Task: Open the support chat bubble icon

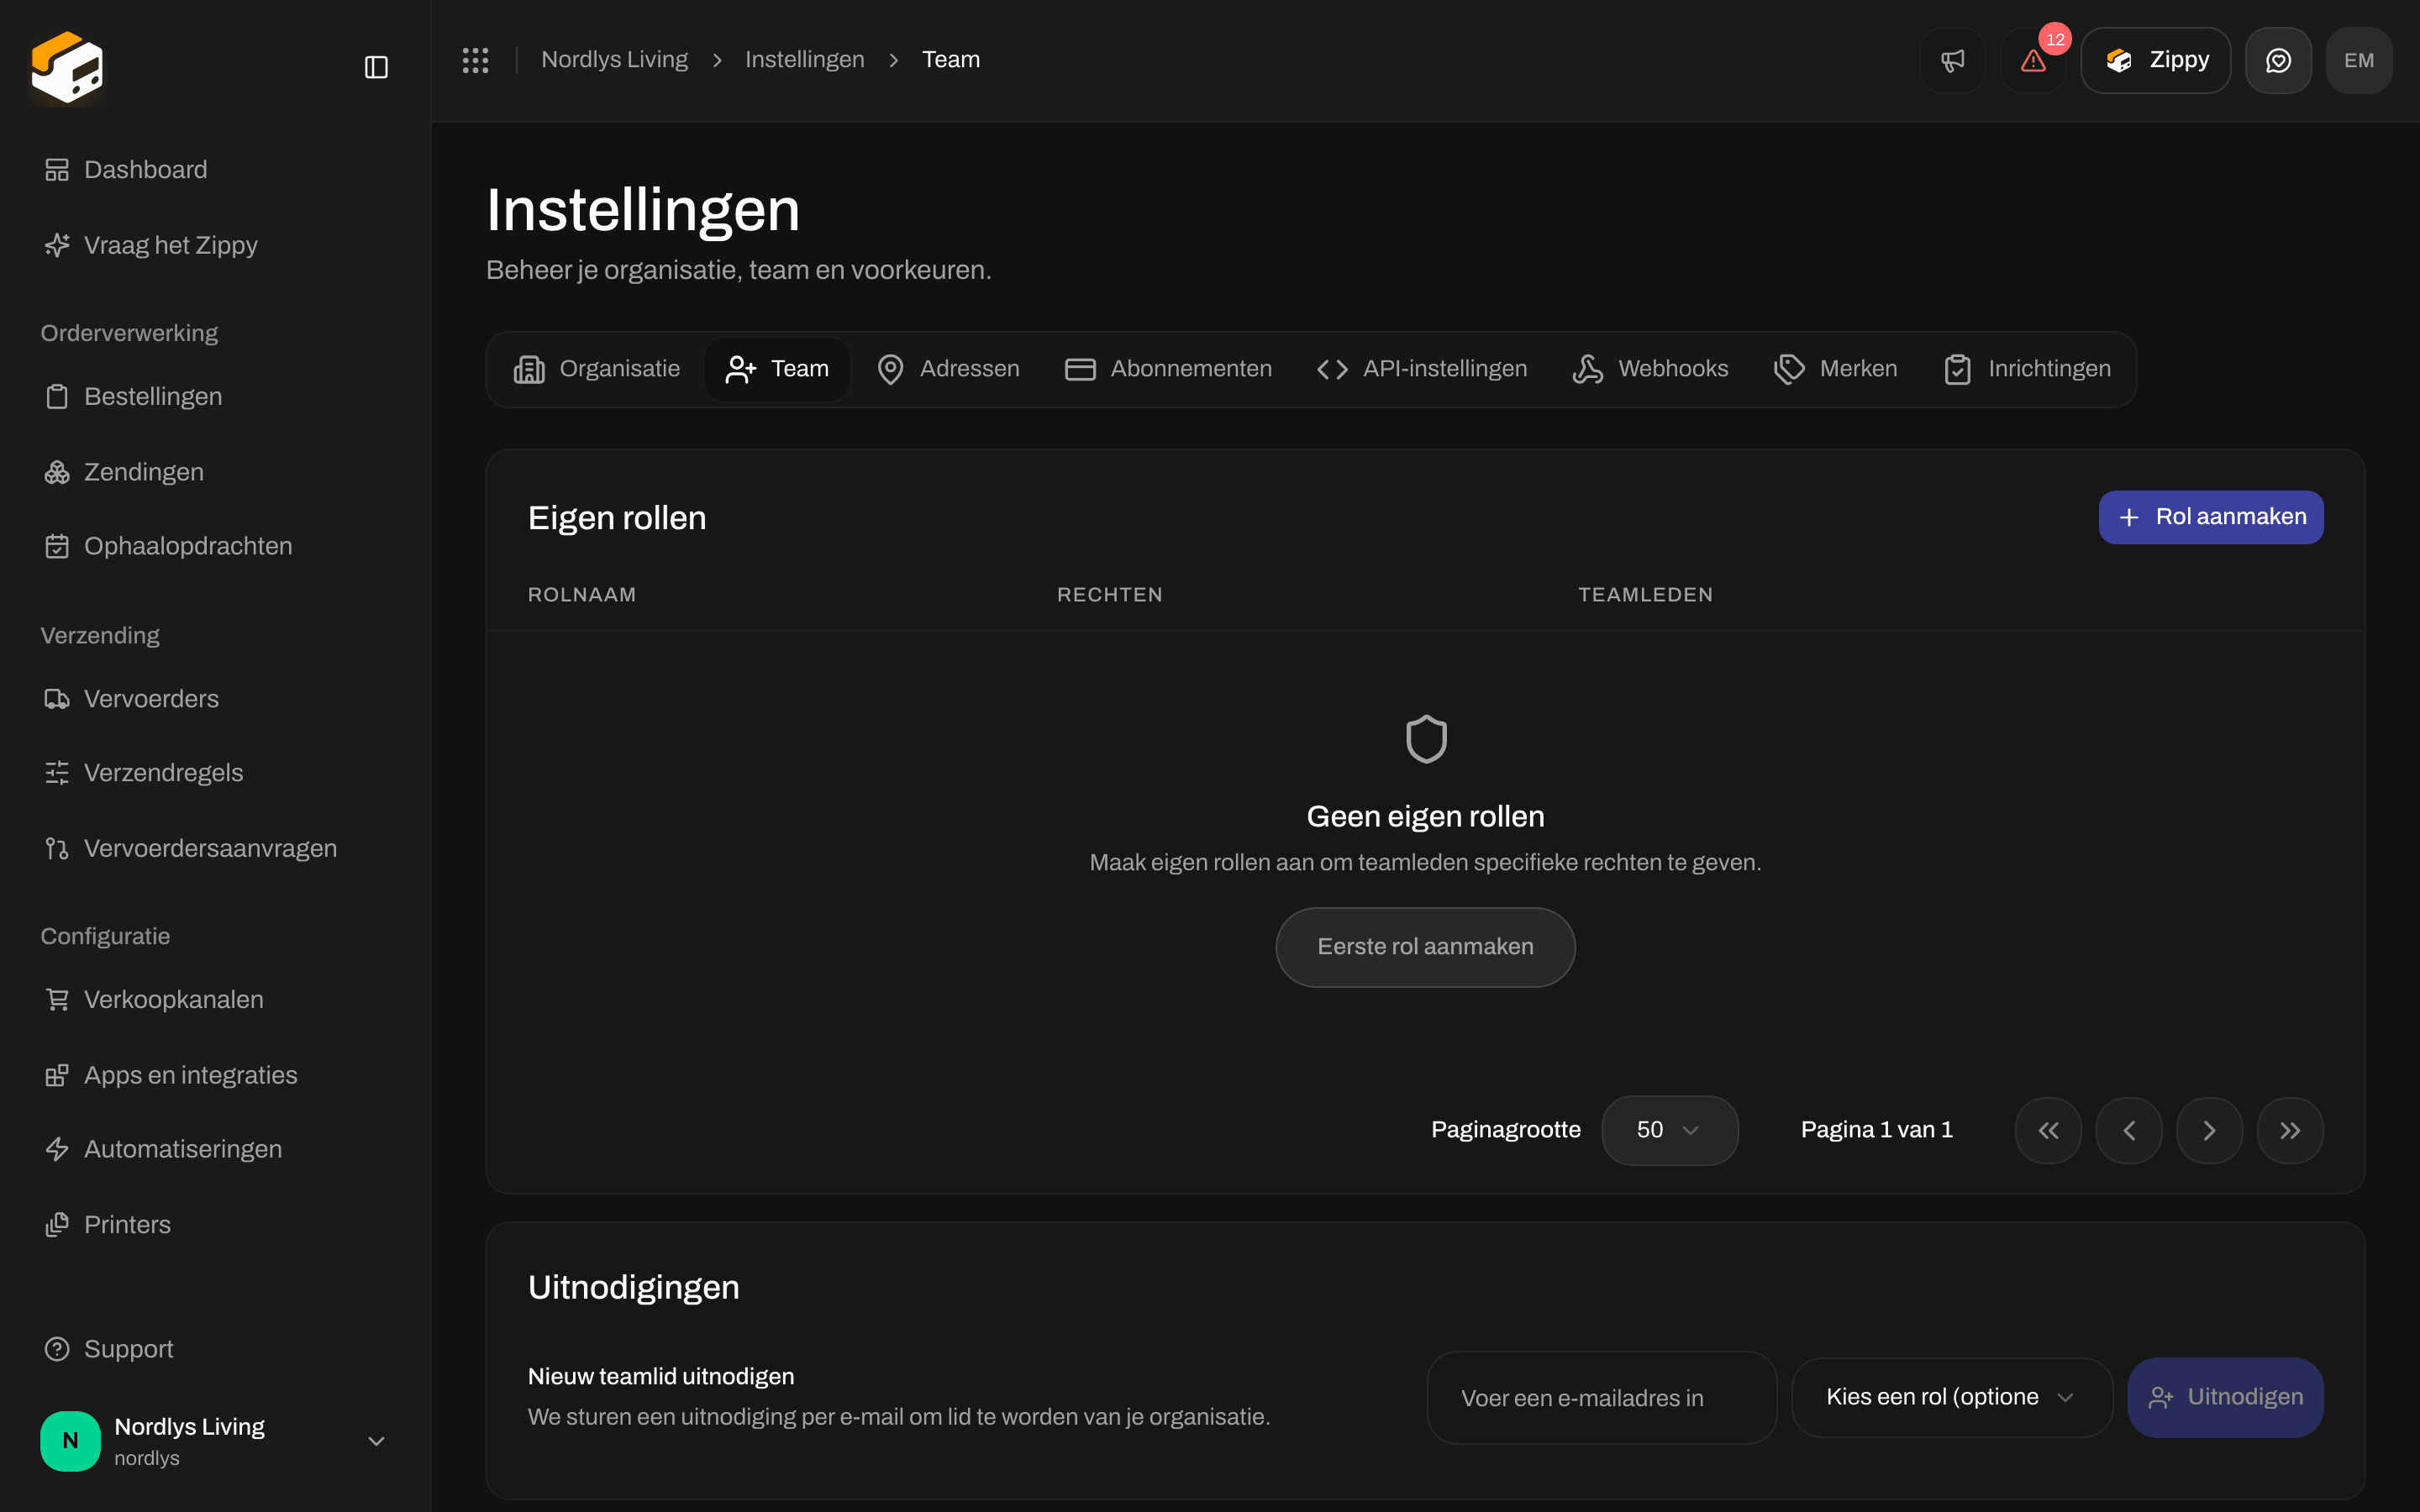Action: point(2278,60)
